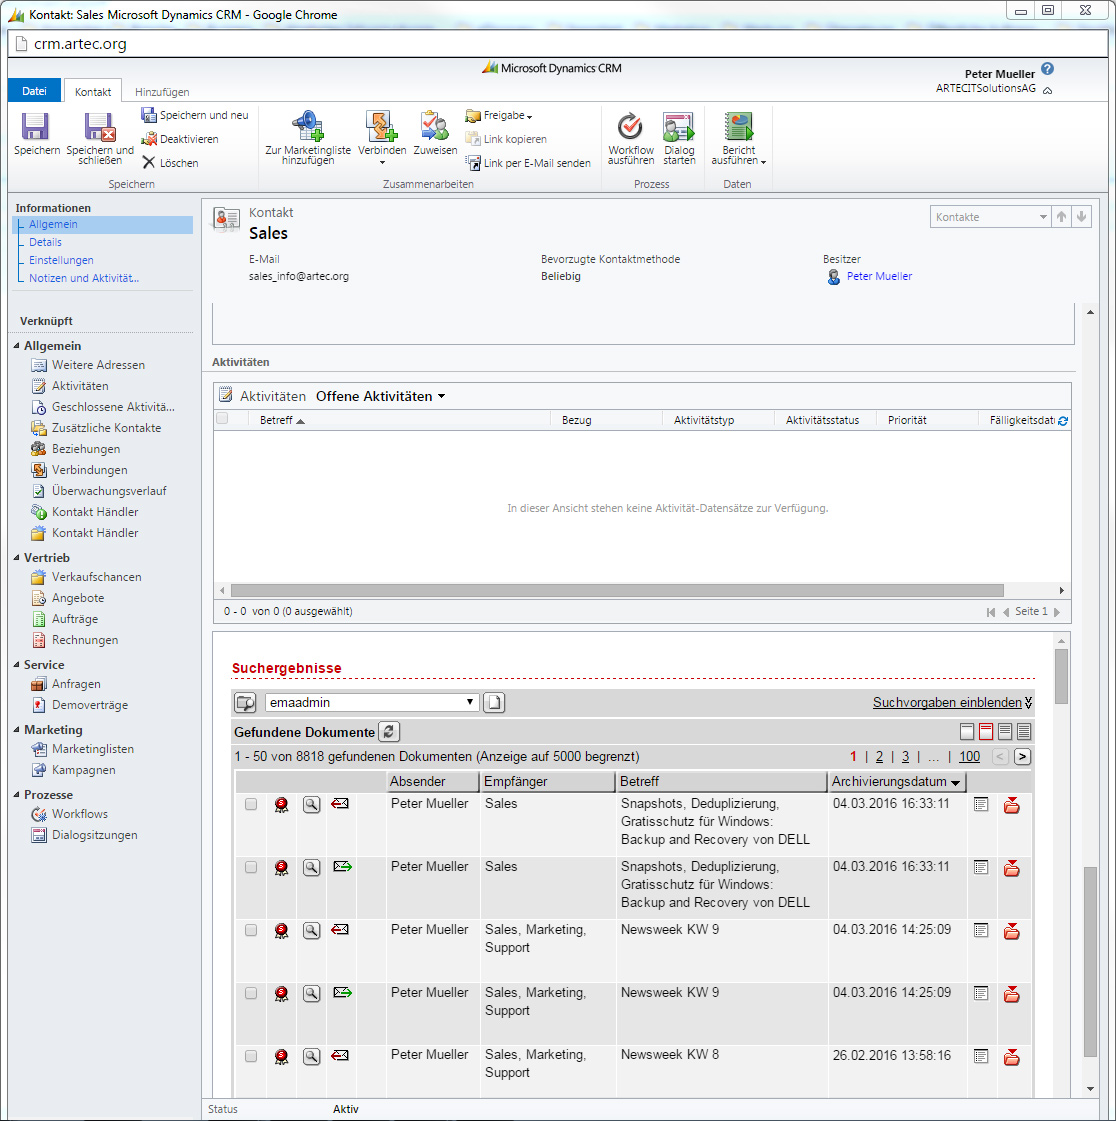This screenshot has height=1121, width=1116.
Task: Refresh the Aktivitäten grid
Action: click(1062, 421)
